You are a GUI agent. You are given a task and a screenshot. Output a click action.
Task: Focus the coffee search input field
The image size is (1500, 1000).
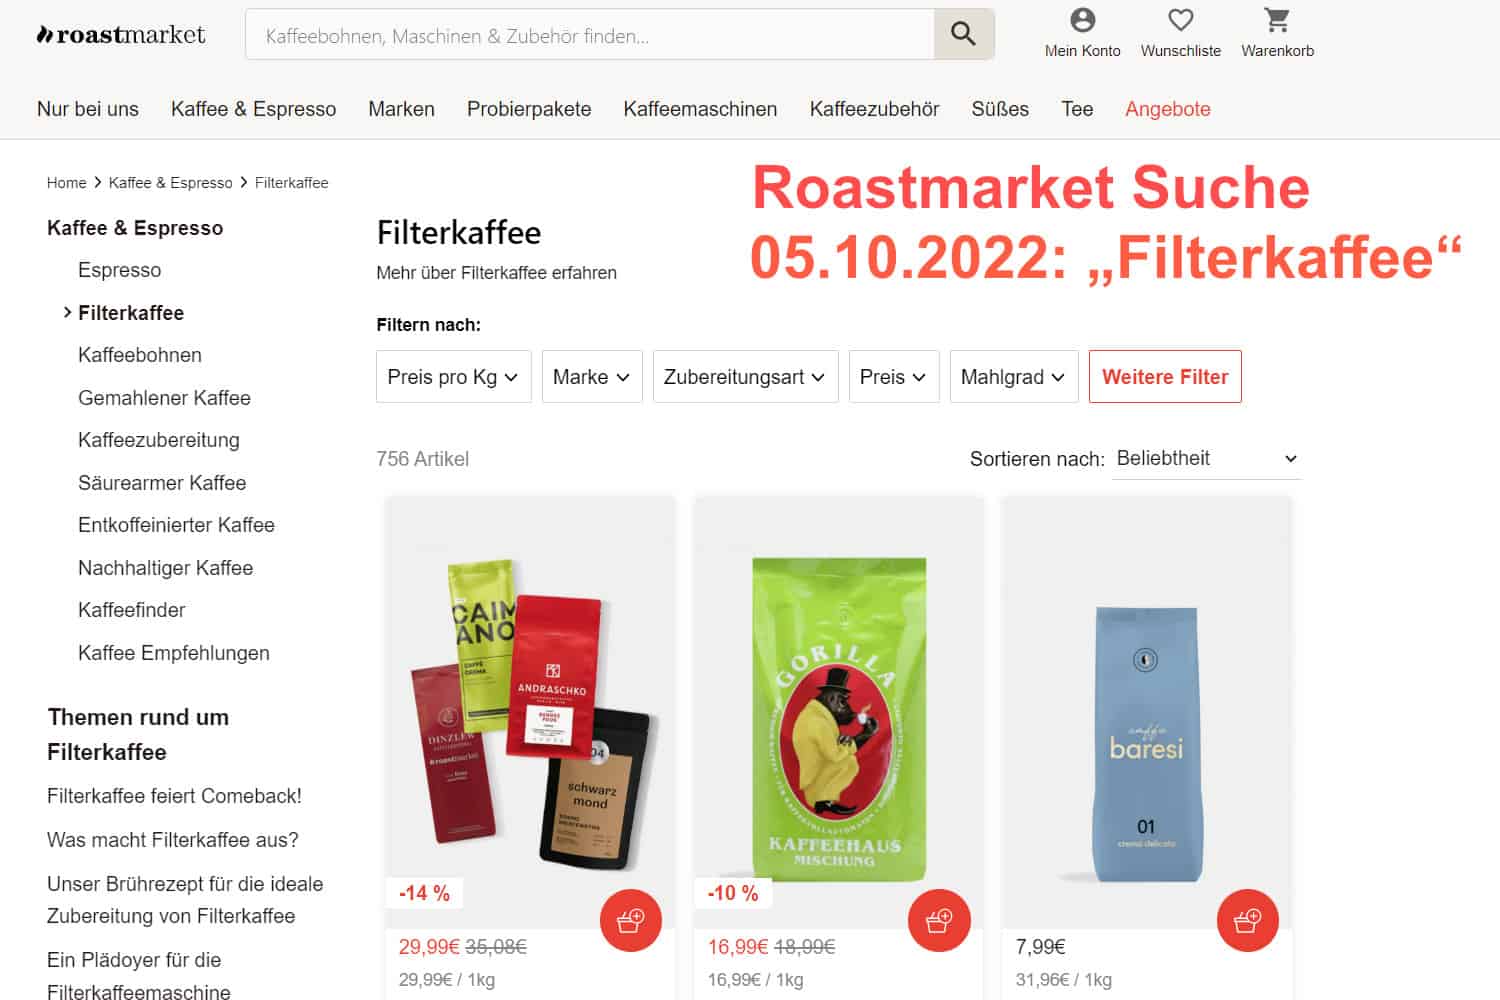(590, 34)
